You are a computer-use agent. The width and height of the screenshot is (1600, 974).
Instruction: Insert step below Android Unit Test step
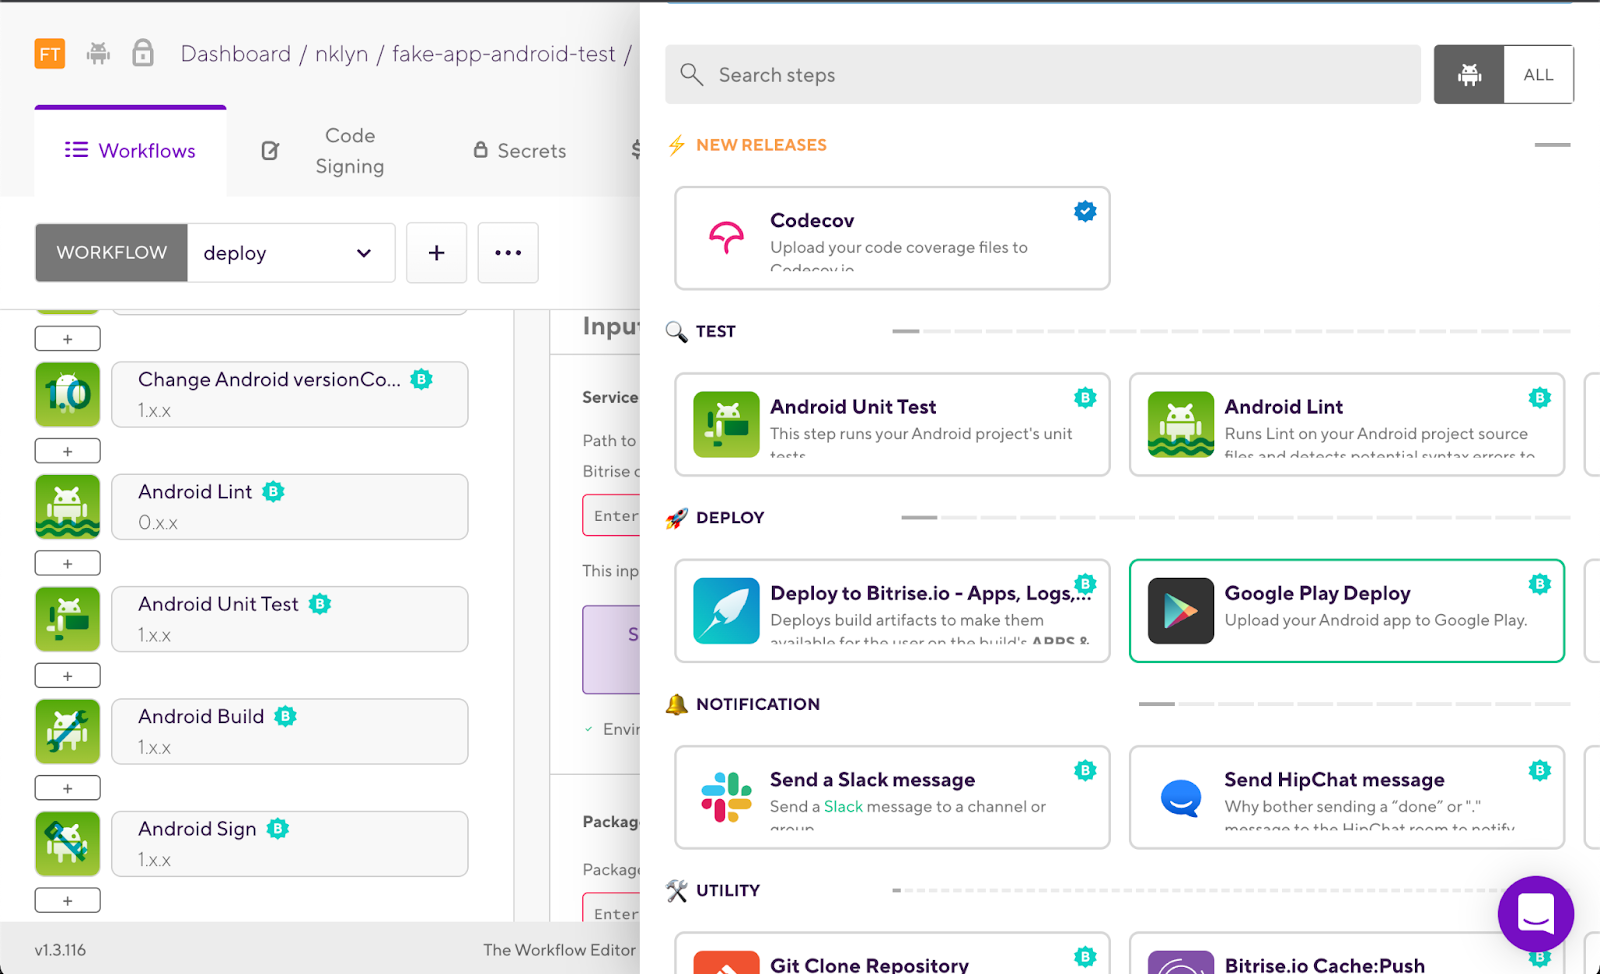coord(68,676)
